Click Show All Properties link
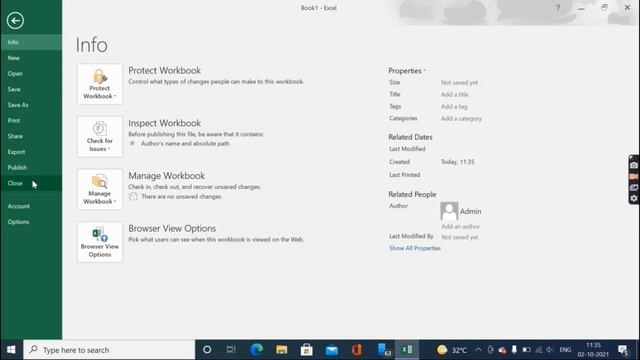The width and height of the screenshot is (640, 360). pos(415,248)
